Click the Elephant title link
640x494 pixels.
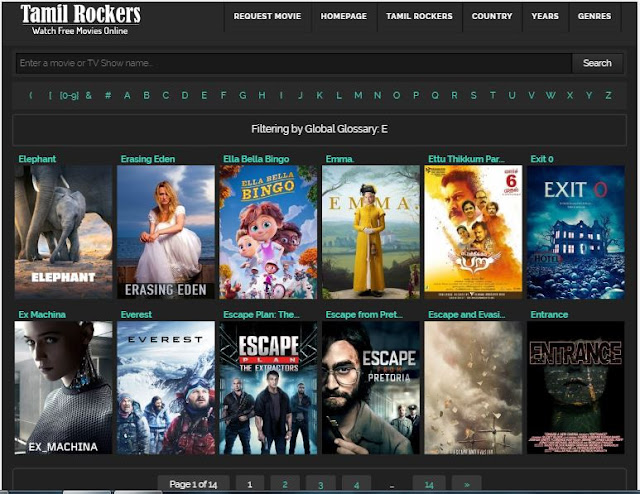click(37, 159)
